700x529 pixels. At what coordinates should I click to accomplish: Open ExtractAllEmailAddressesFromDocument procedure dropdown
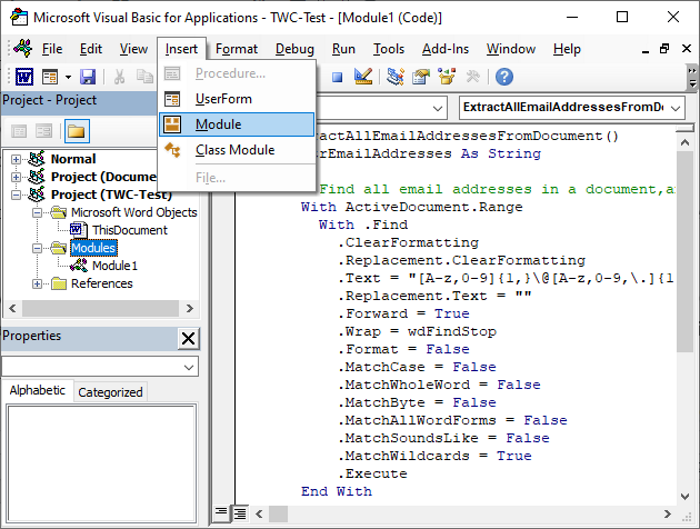click(675, 108)
